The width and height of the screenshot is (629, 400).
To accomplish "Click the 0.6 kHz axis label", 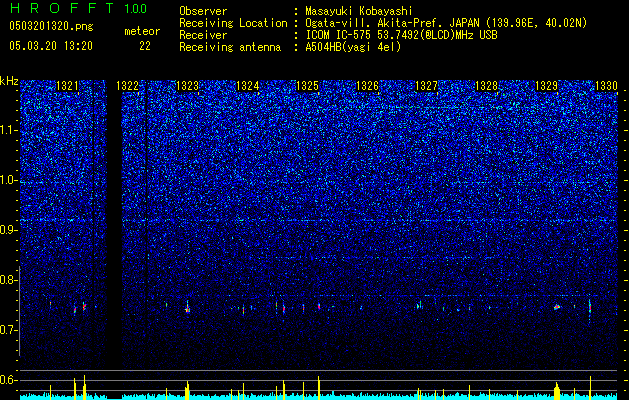I will (9, 380).
